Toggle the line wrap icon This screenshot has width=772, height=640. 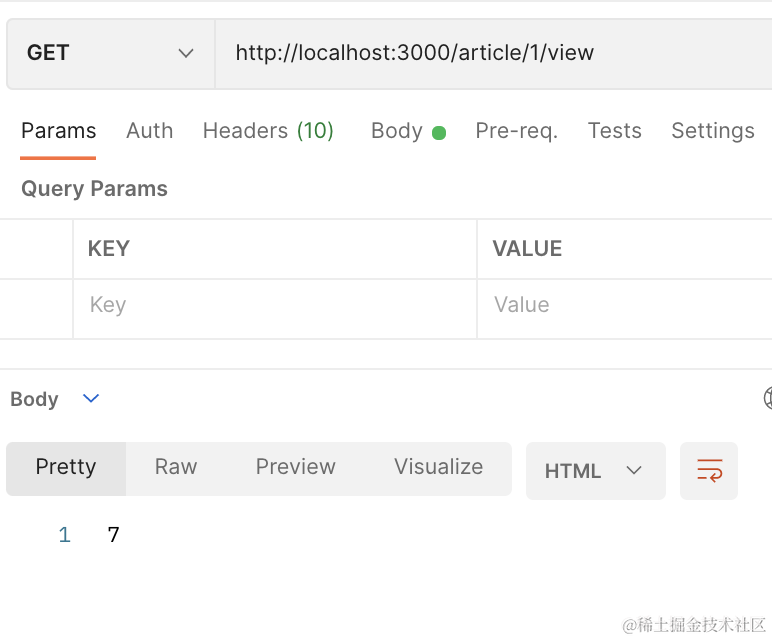[709, 471]
